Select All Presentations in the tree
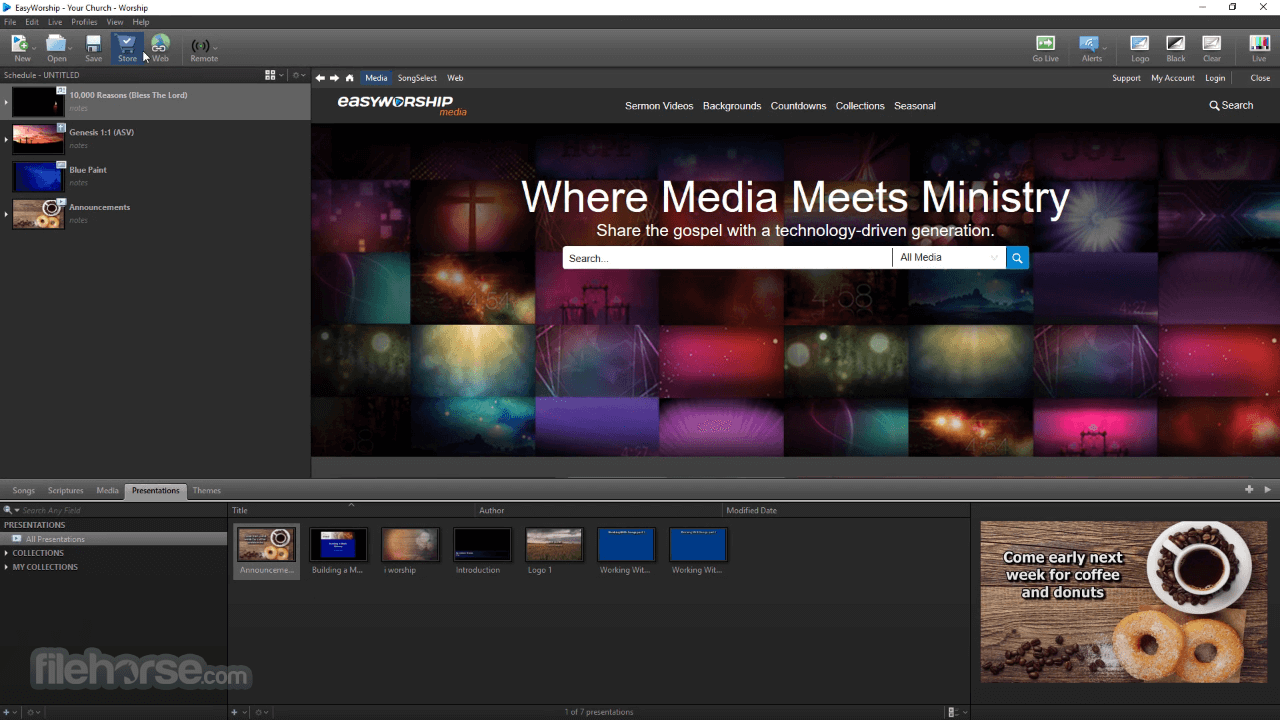Image resolution: width=1280 pixels, height=720 pixels. (114, 539)
